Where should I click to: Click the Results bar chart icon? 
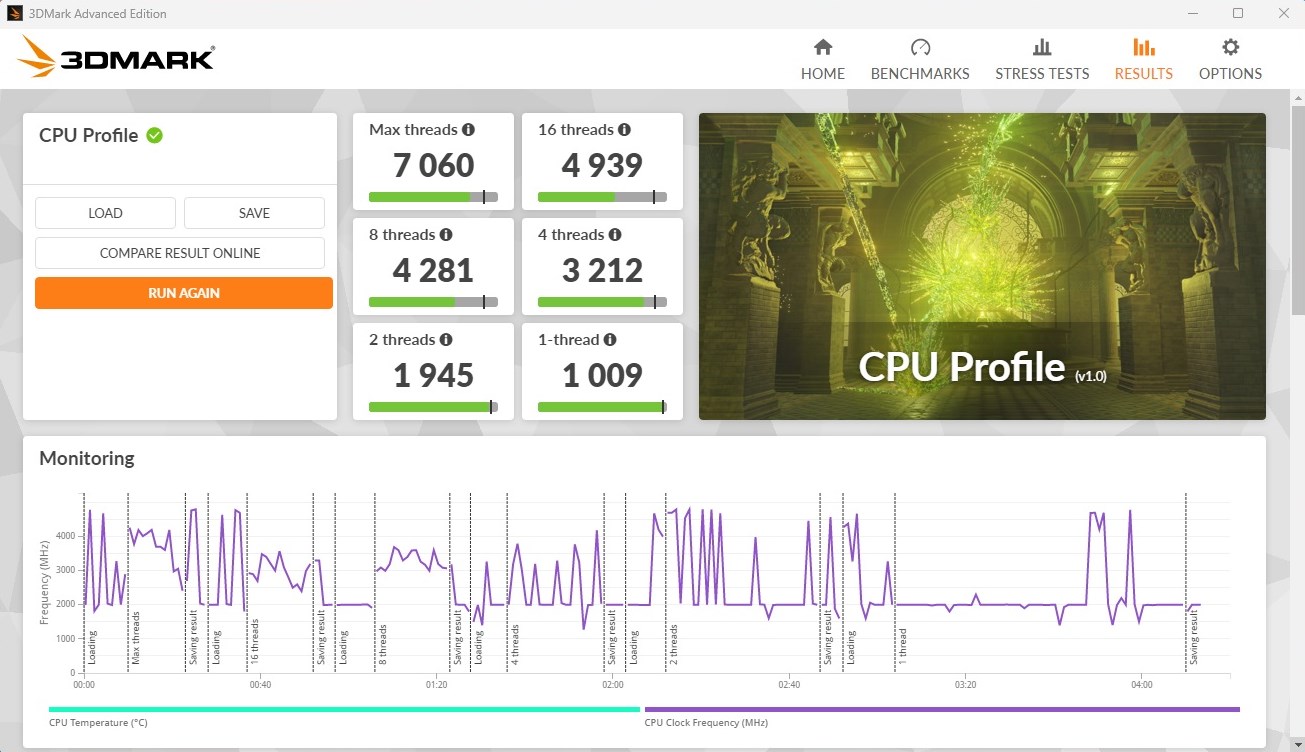[1144, 47]
